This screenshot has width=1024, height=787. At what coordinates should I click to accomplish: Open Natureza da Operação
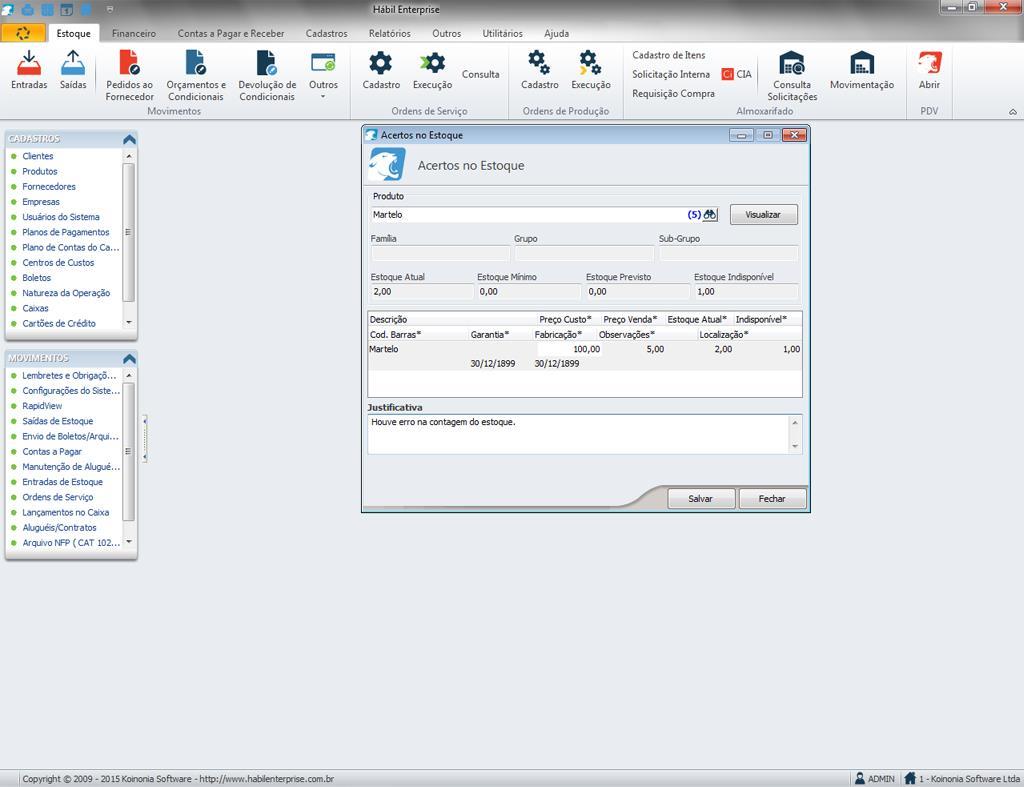[66, 293]
